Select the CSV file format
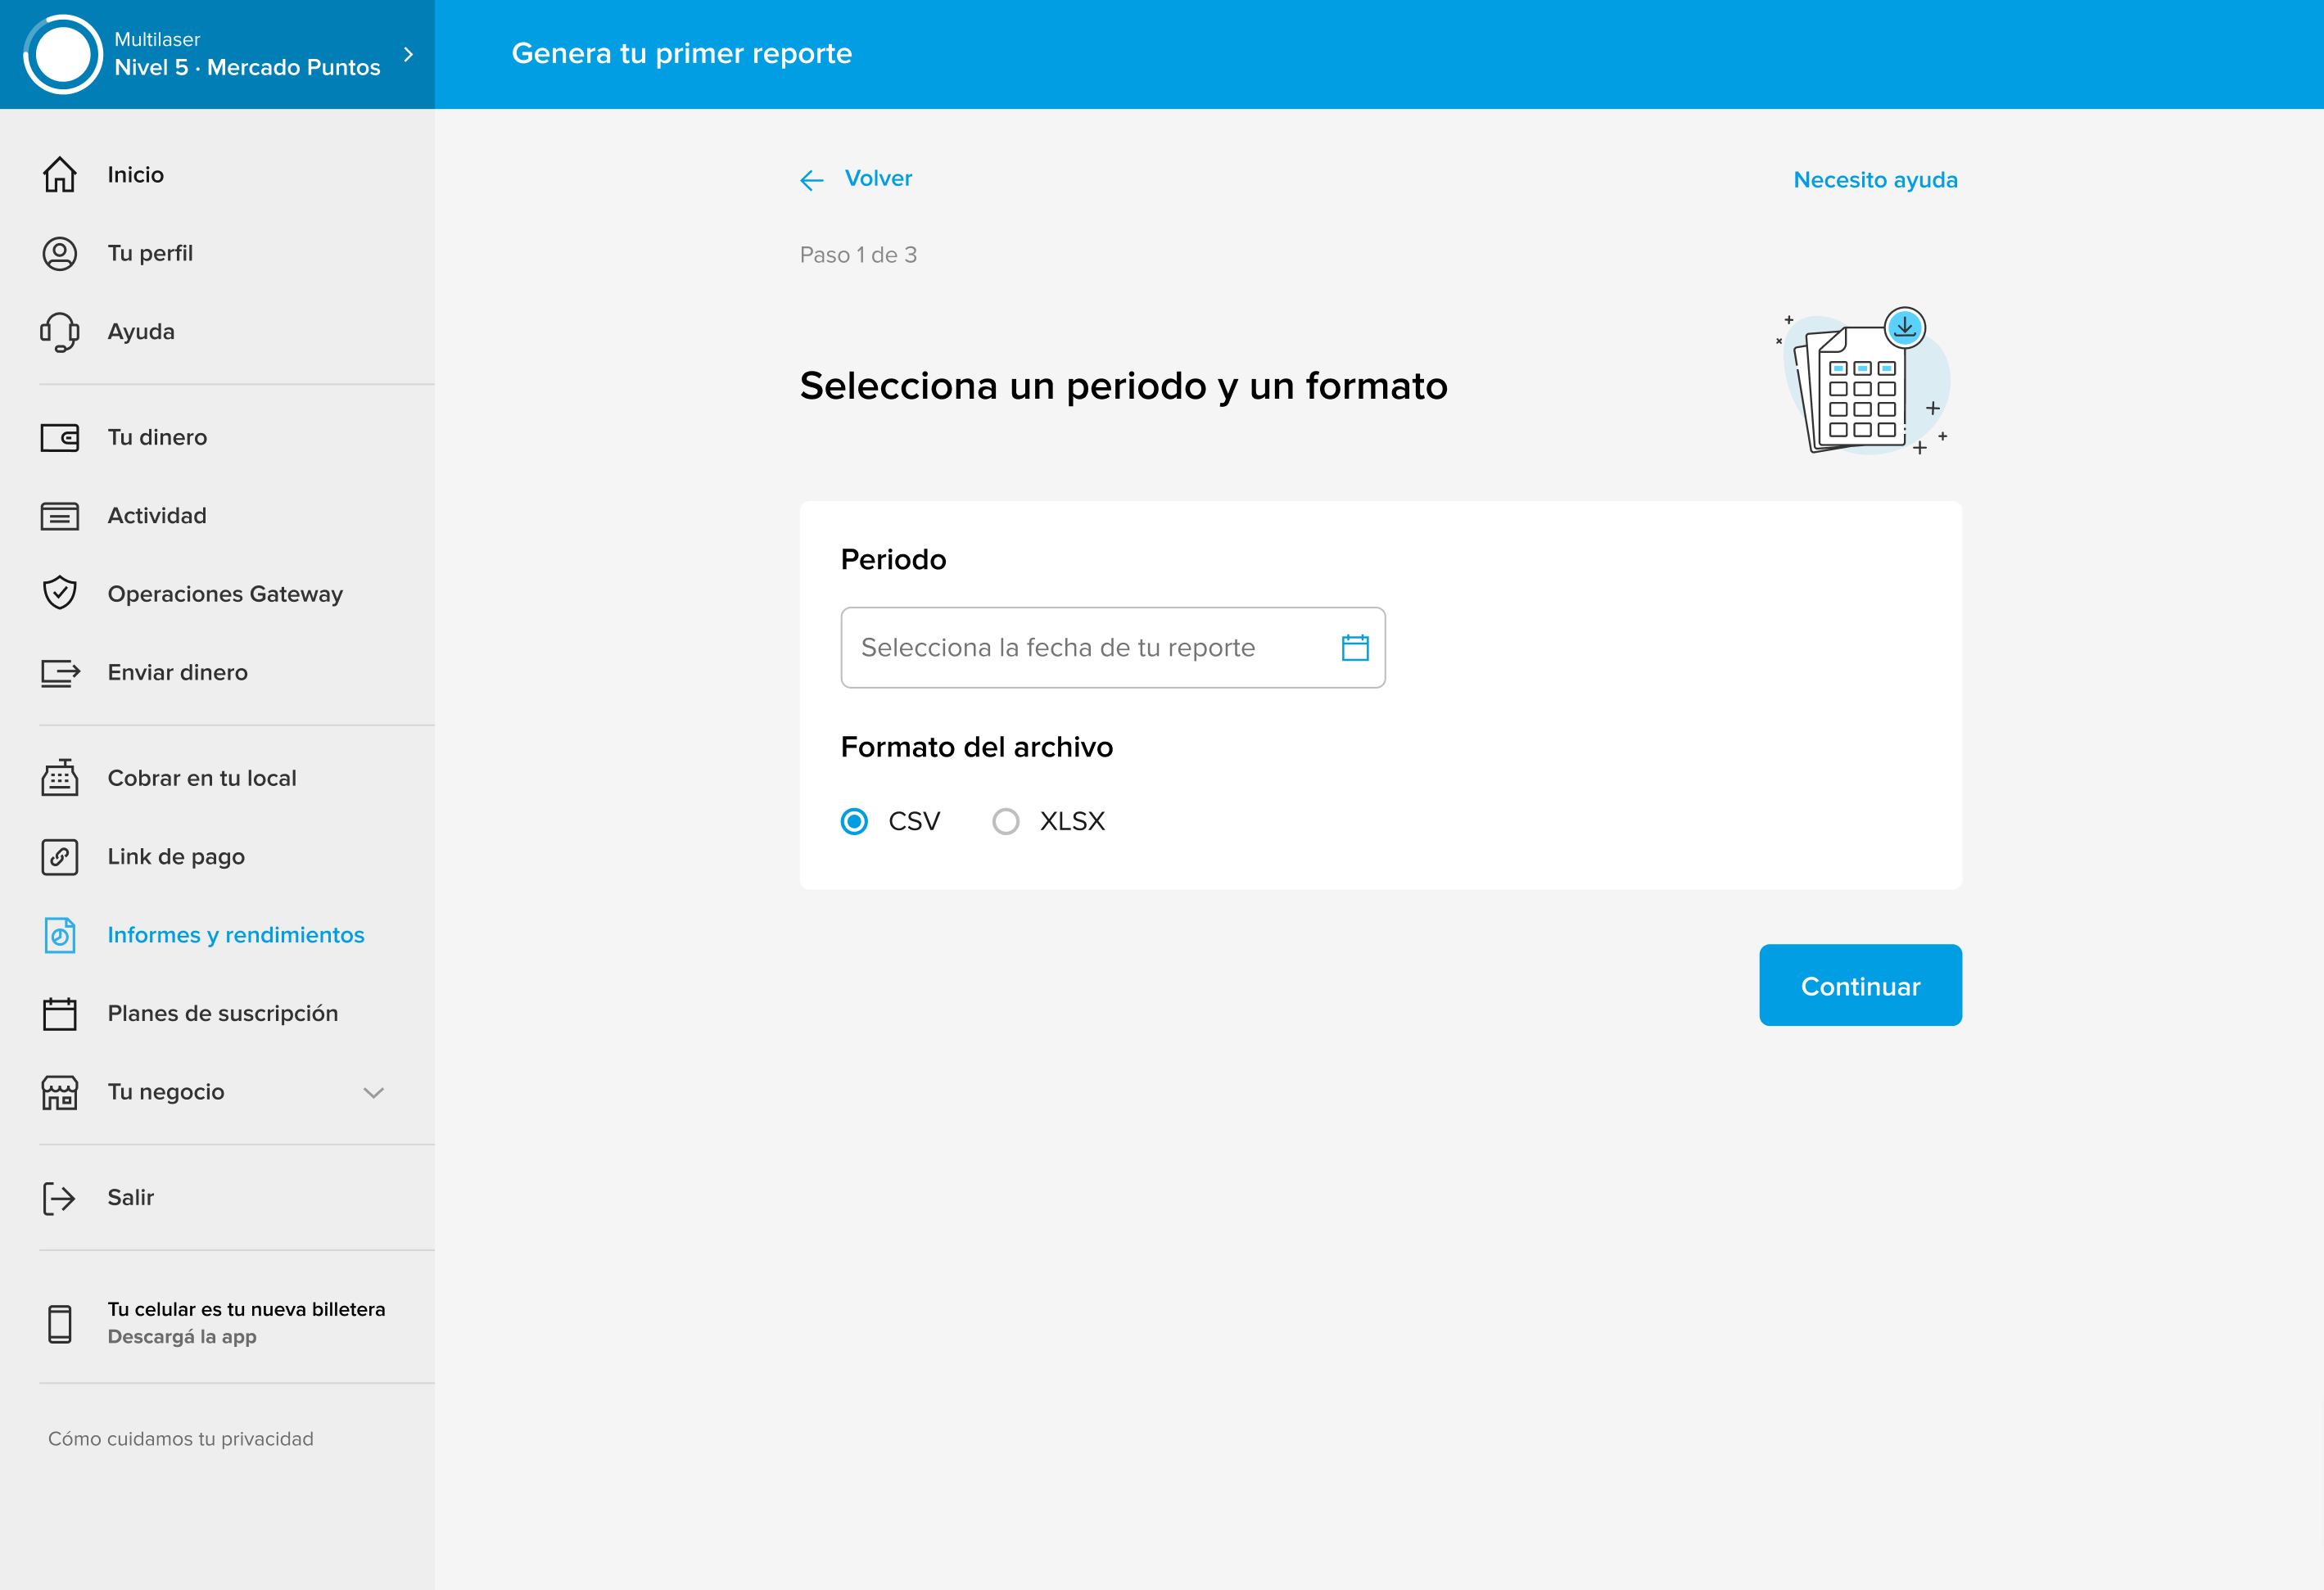The image size is (2324, 1590). pos(854,822)
